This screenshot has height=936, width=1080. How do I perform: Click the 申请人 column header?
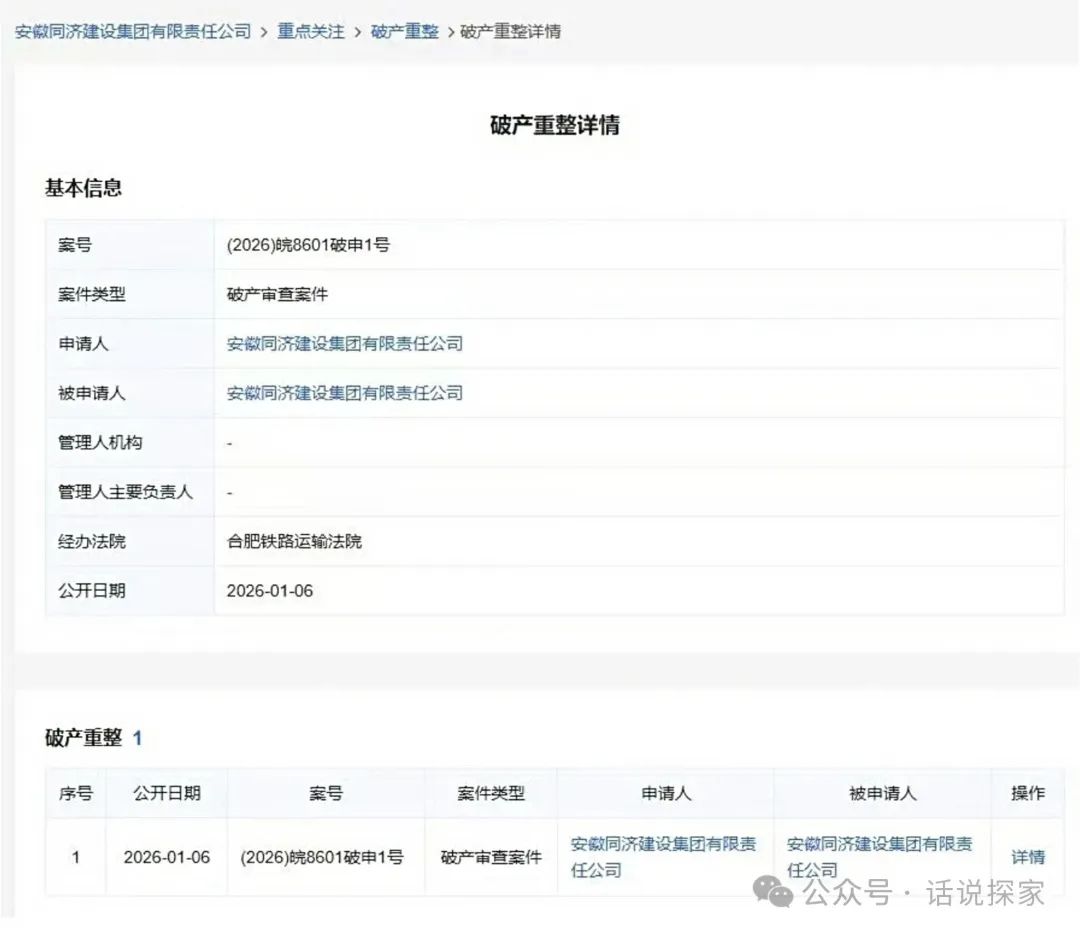click(x=665, y=793)
